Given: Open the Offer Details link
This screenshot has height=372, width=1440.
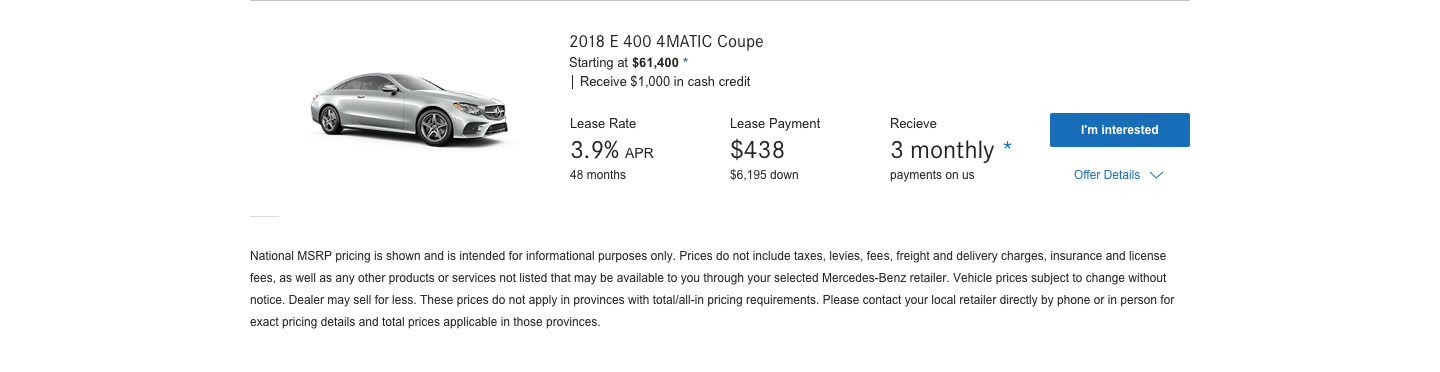Looking at the screenshot, I should [1107, 175].
